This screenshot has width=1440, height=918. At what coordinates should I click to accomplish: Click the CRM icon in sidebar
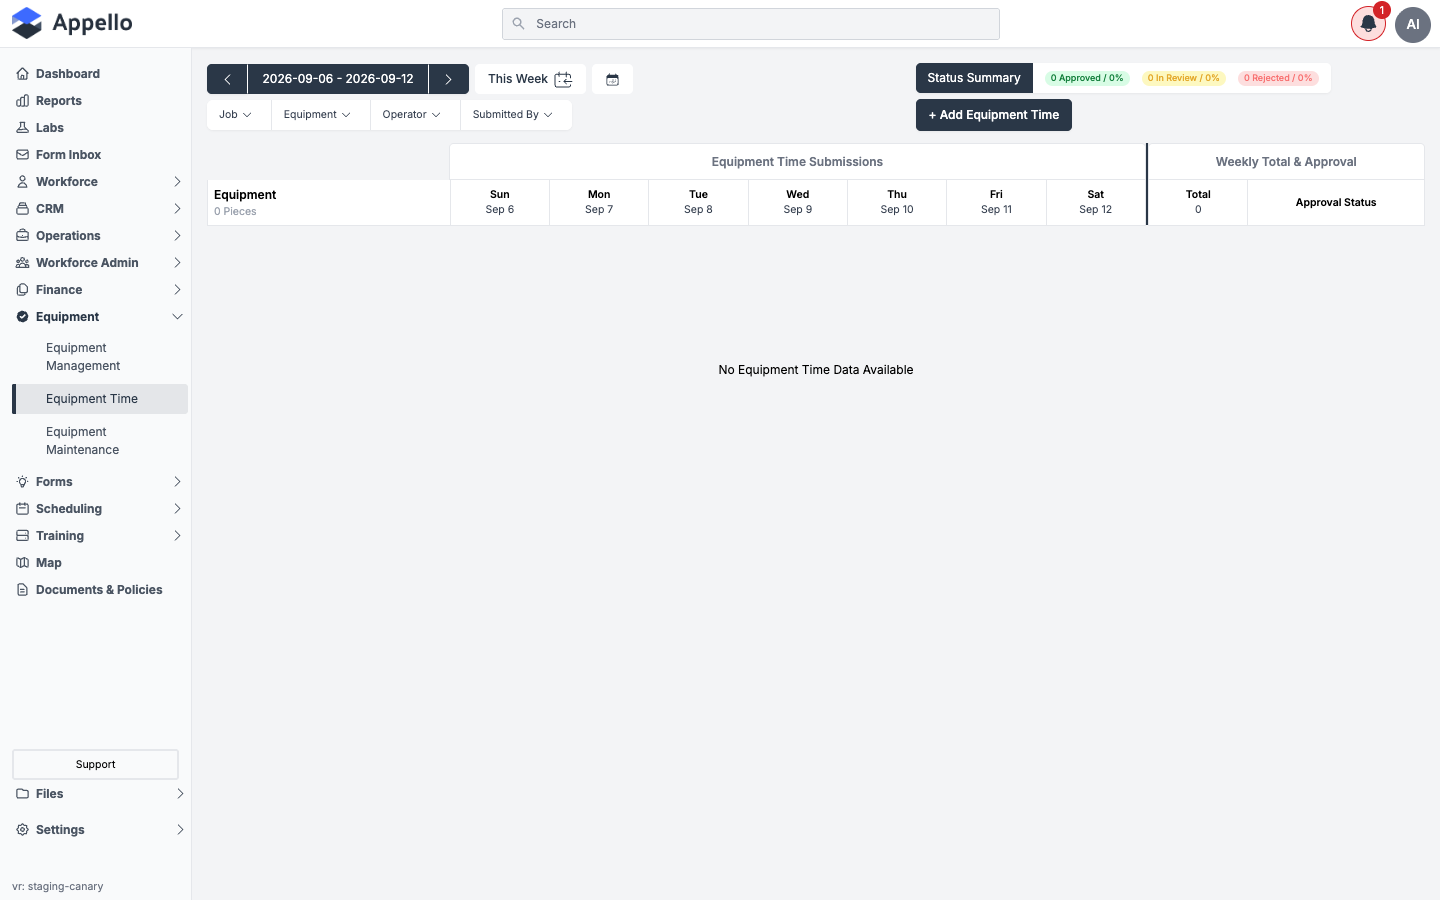22,209
